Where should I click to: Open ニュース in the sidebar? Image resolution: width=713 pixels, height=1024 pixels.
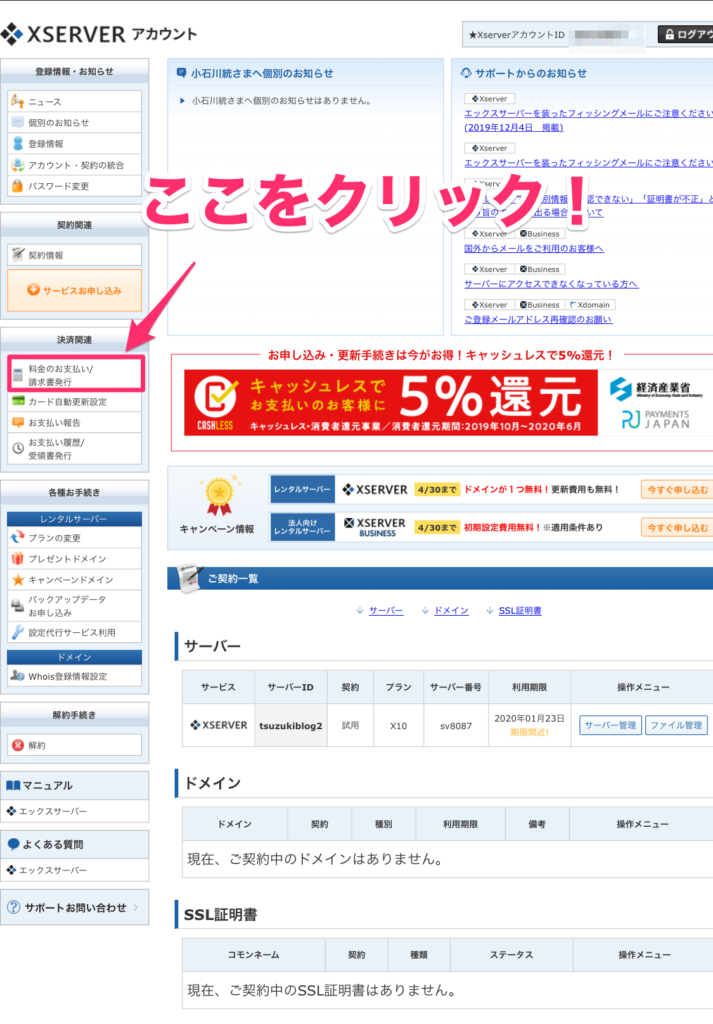pos(74,102)
